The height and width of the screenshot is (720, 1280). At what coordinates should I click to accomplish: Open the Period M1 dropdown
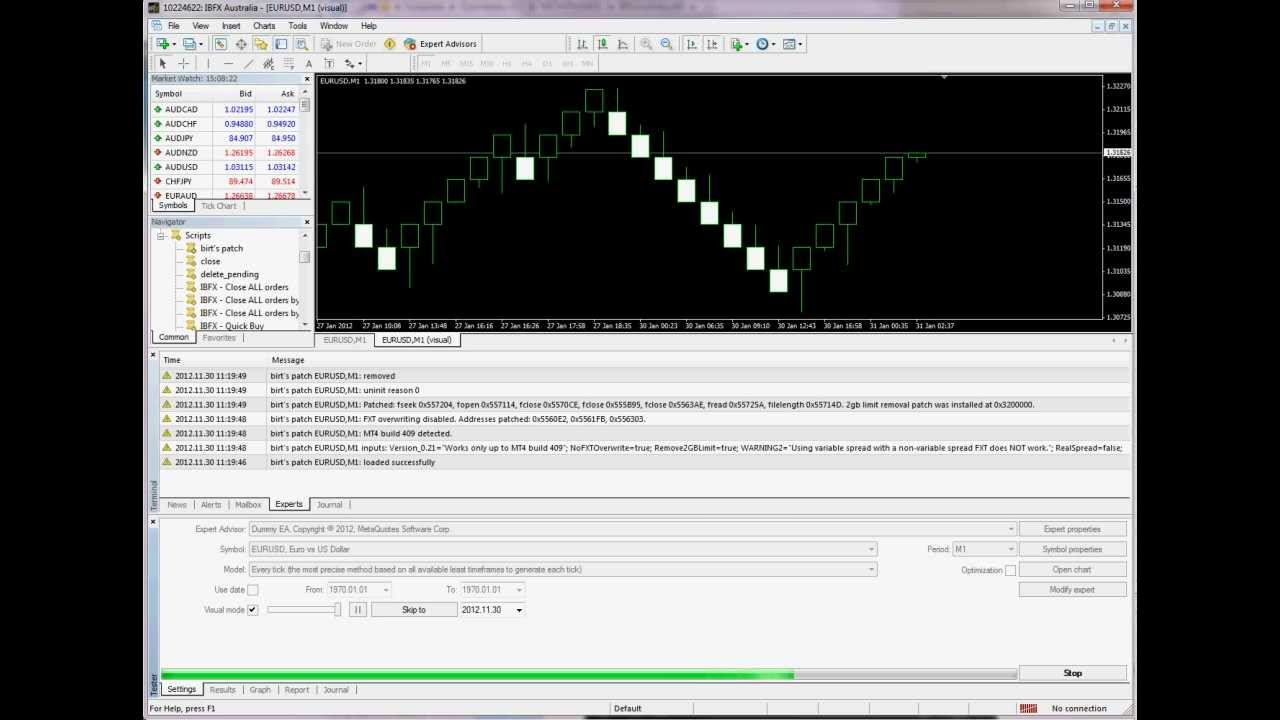pyautogui.click(x=1010, y=549)
